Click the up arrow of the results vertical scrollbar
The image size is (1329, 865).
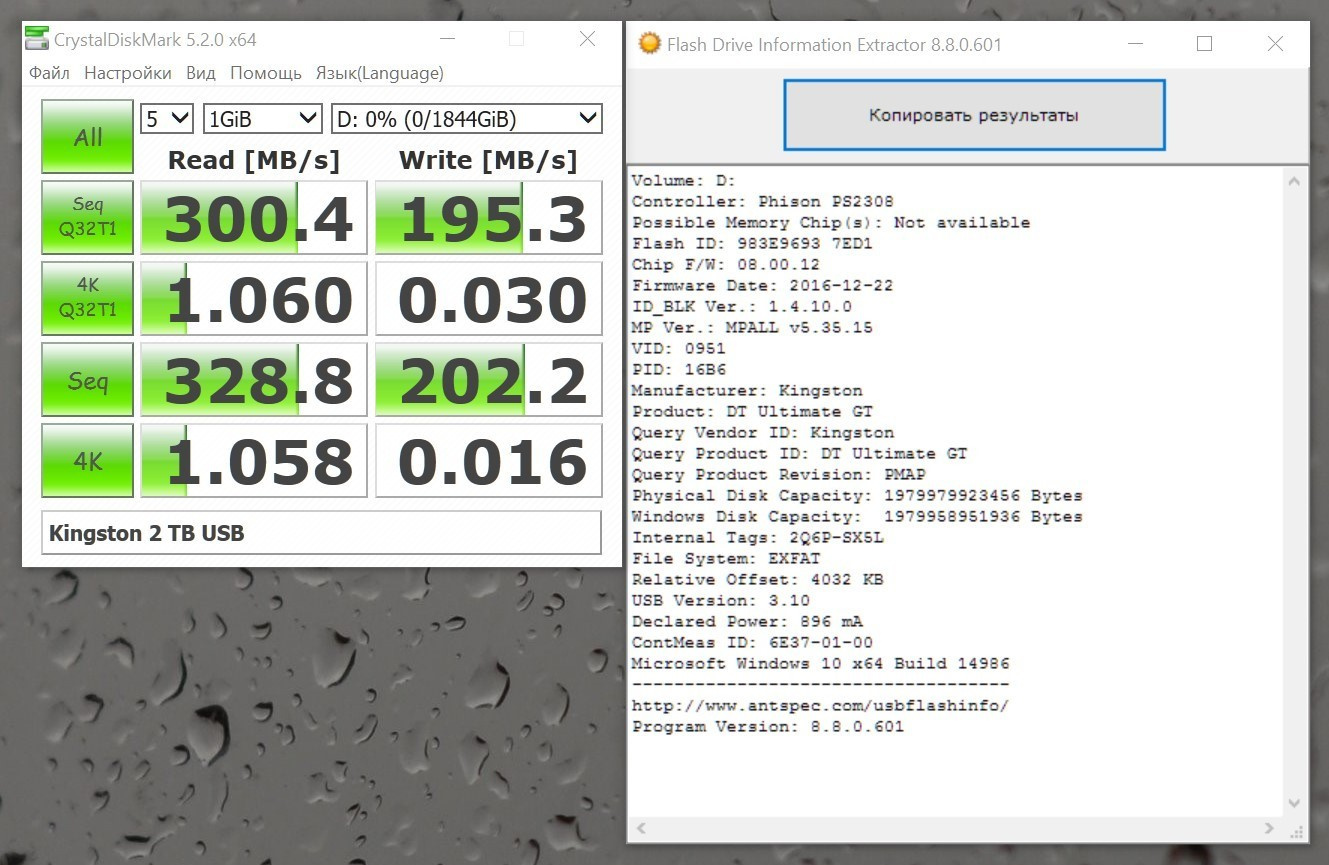(1295, 181)
